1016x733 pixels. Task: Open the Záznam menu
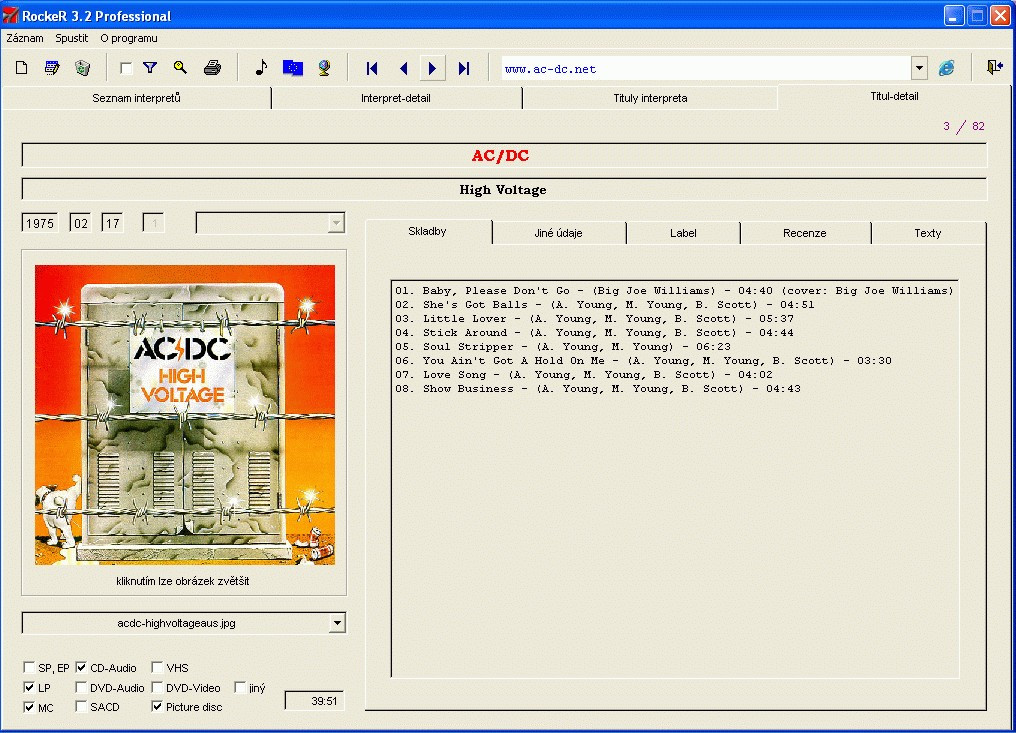click(x=25, y=38)
